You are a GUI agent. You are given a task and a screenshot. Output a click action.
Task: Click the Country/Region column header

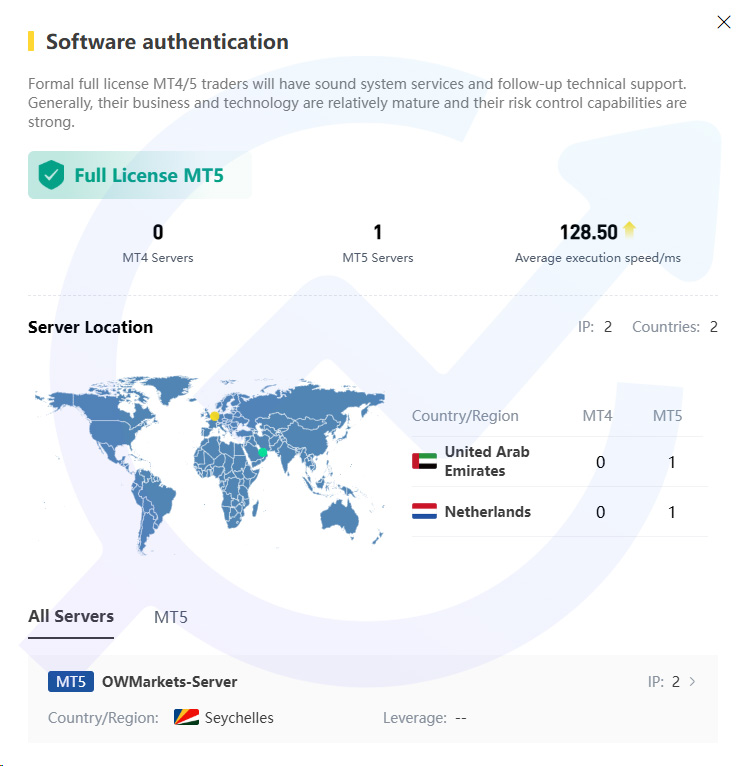465,416
